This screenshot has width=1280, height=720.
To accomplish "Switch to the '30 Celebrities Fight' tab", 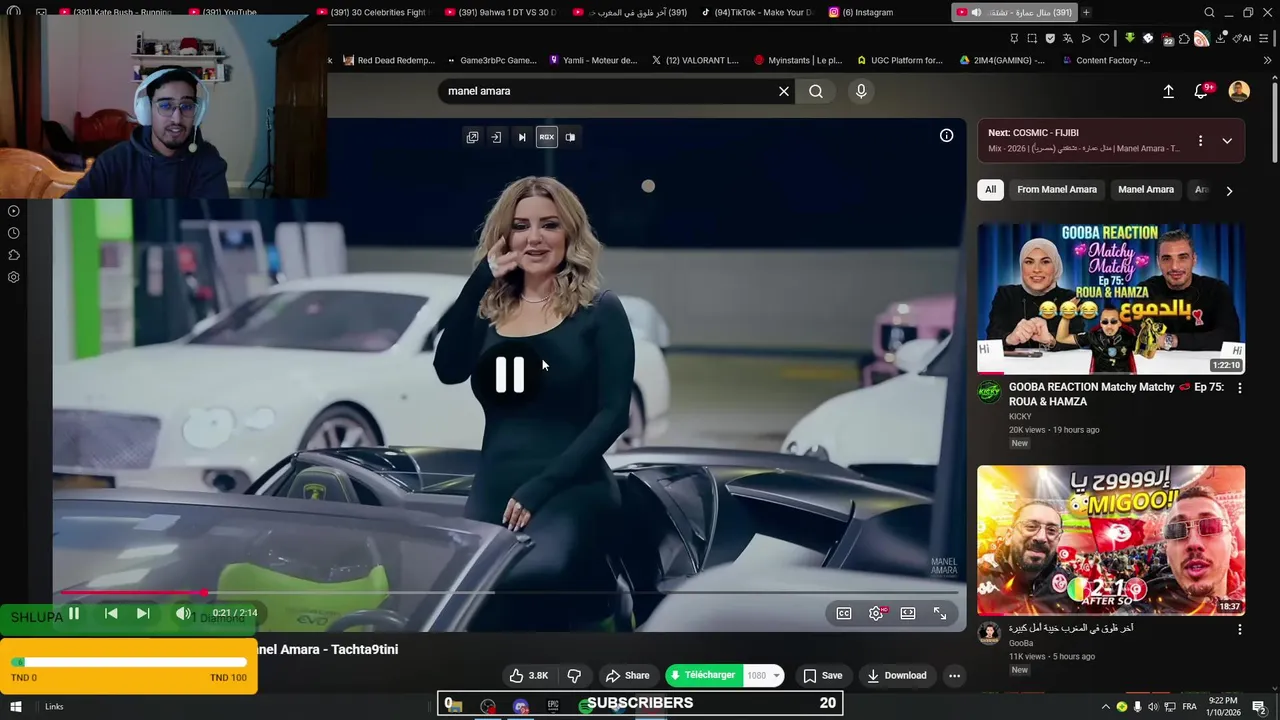I will (370, 12).
